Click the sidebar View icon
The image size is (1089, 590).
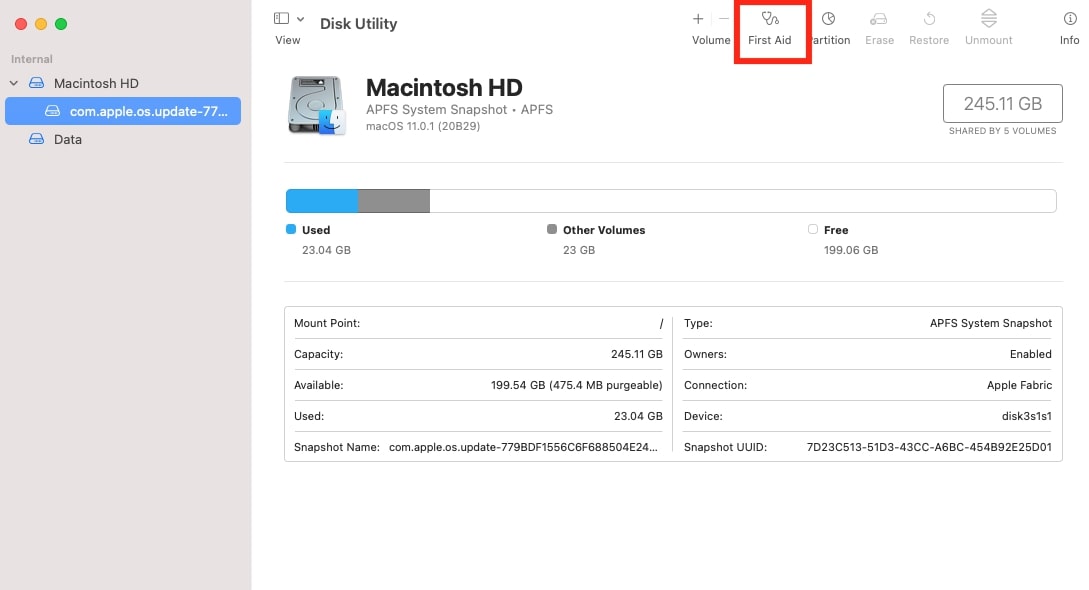pyautogui.click(x=281, y=19)
